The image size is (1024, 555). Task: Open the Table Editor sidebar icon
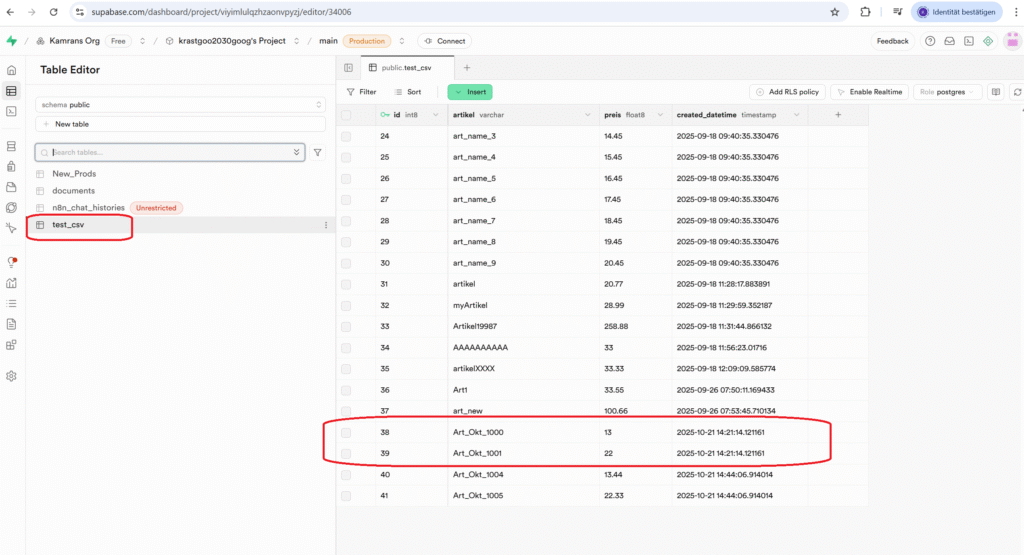click(x=11, y=91)
